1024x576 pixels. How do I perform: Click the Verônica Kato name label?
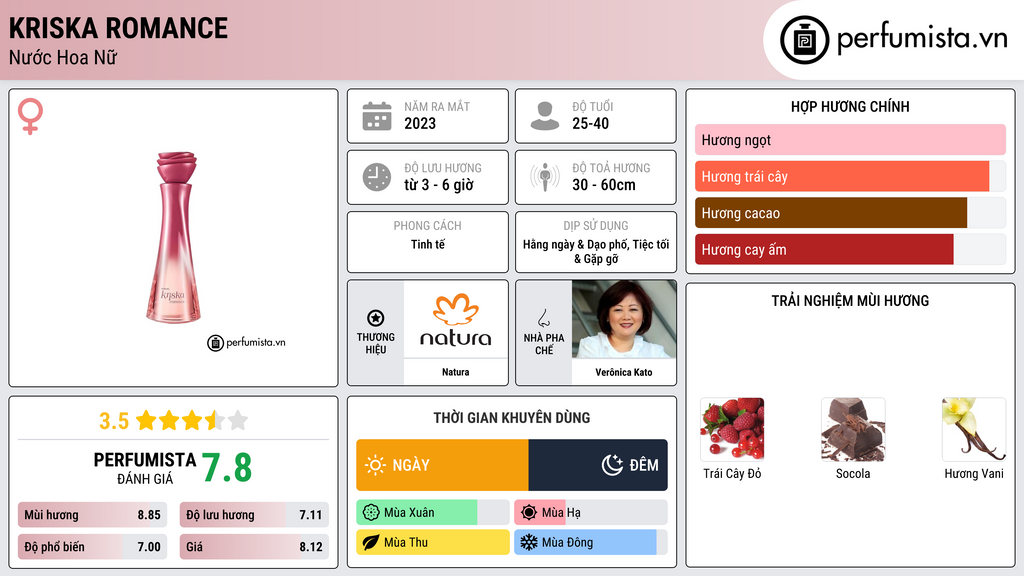point(624,372)
